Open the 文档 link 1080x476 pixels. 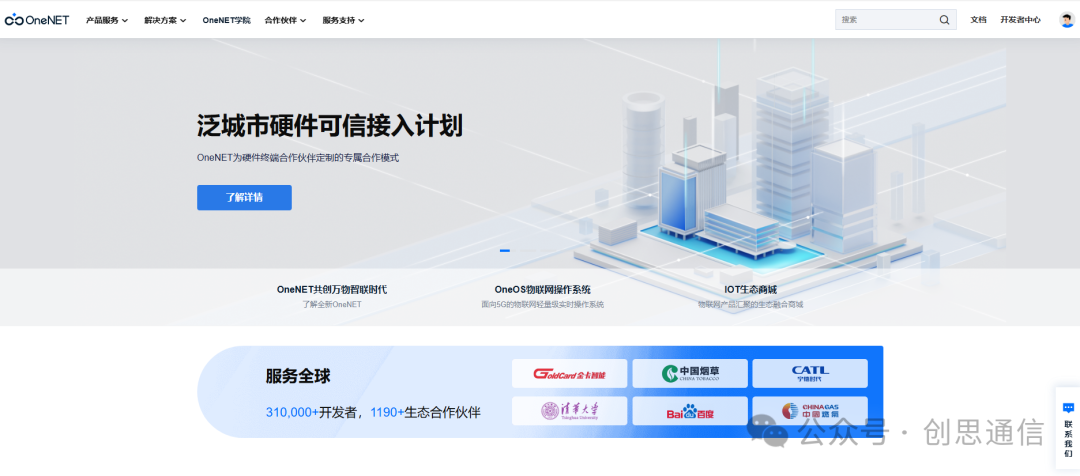(978, 20)
